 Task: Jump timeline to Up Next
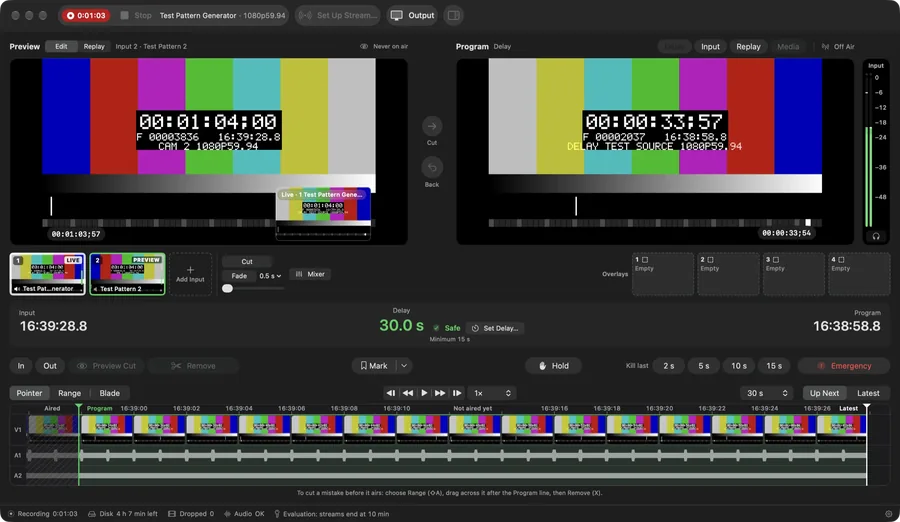tap(824, 393)
